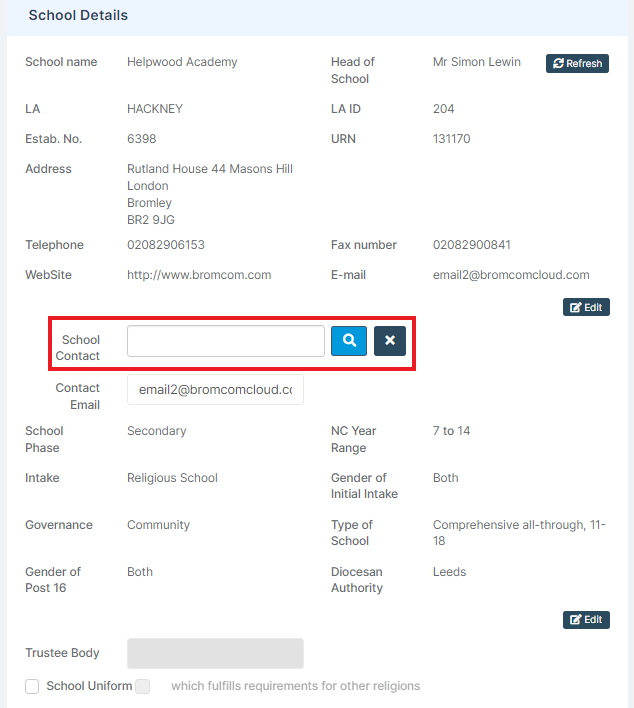Image resolution: width=634 pixels, height=708 pixels.
Task: Click the NC Year Range value 7 to 14
Action: coord(452,431)
